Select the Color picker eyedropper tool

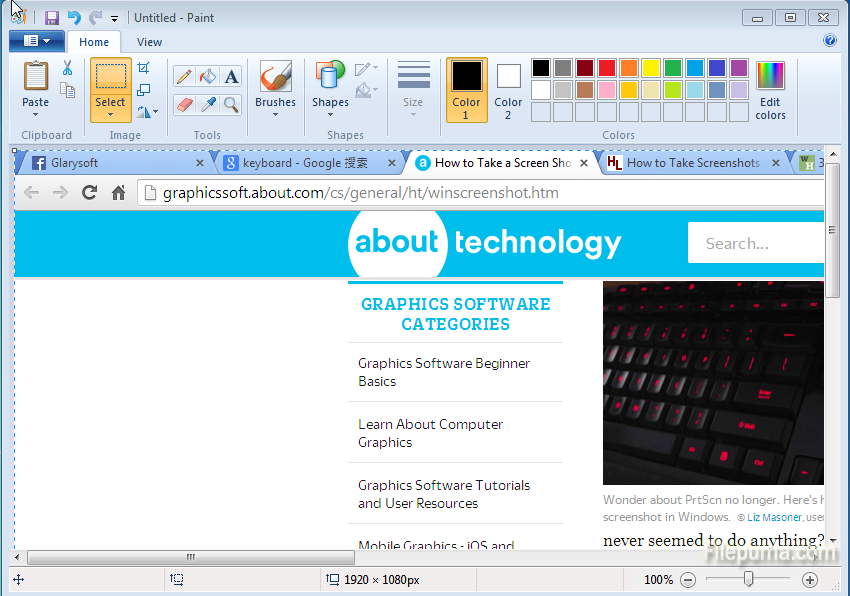pos(208,104)
